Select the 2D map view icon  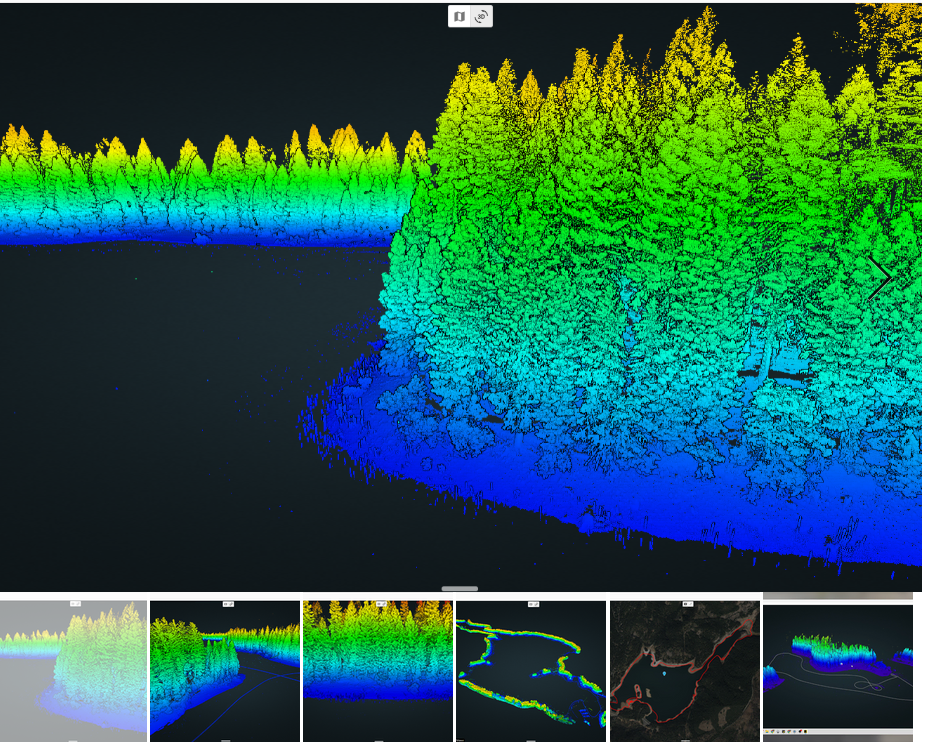tap(460, 16)
